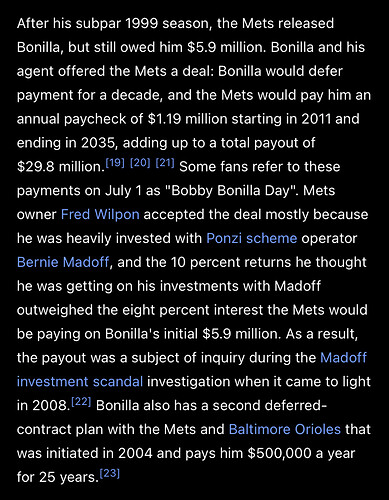Click the '$500,000' yearly amount text
This screenshot has width=389, height=500.
[x=279, y=453]
